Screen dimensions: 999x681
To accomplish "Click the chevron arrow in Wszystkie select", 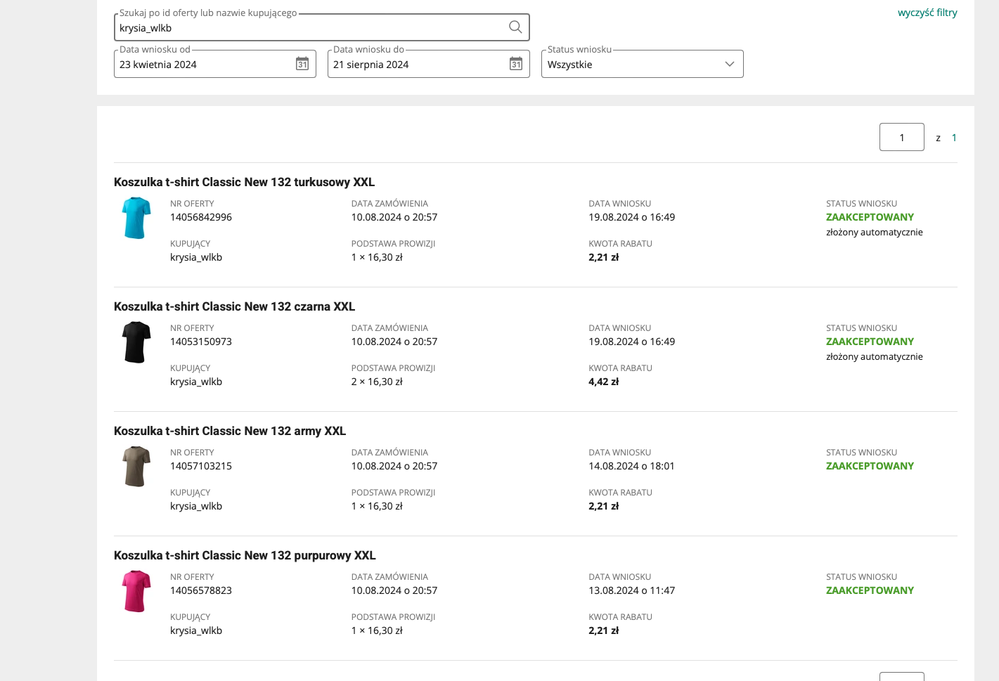I will tap(729, 64).
